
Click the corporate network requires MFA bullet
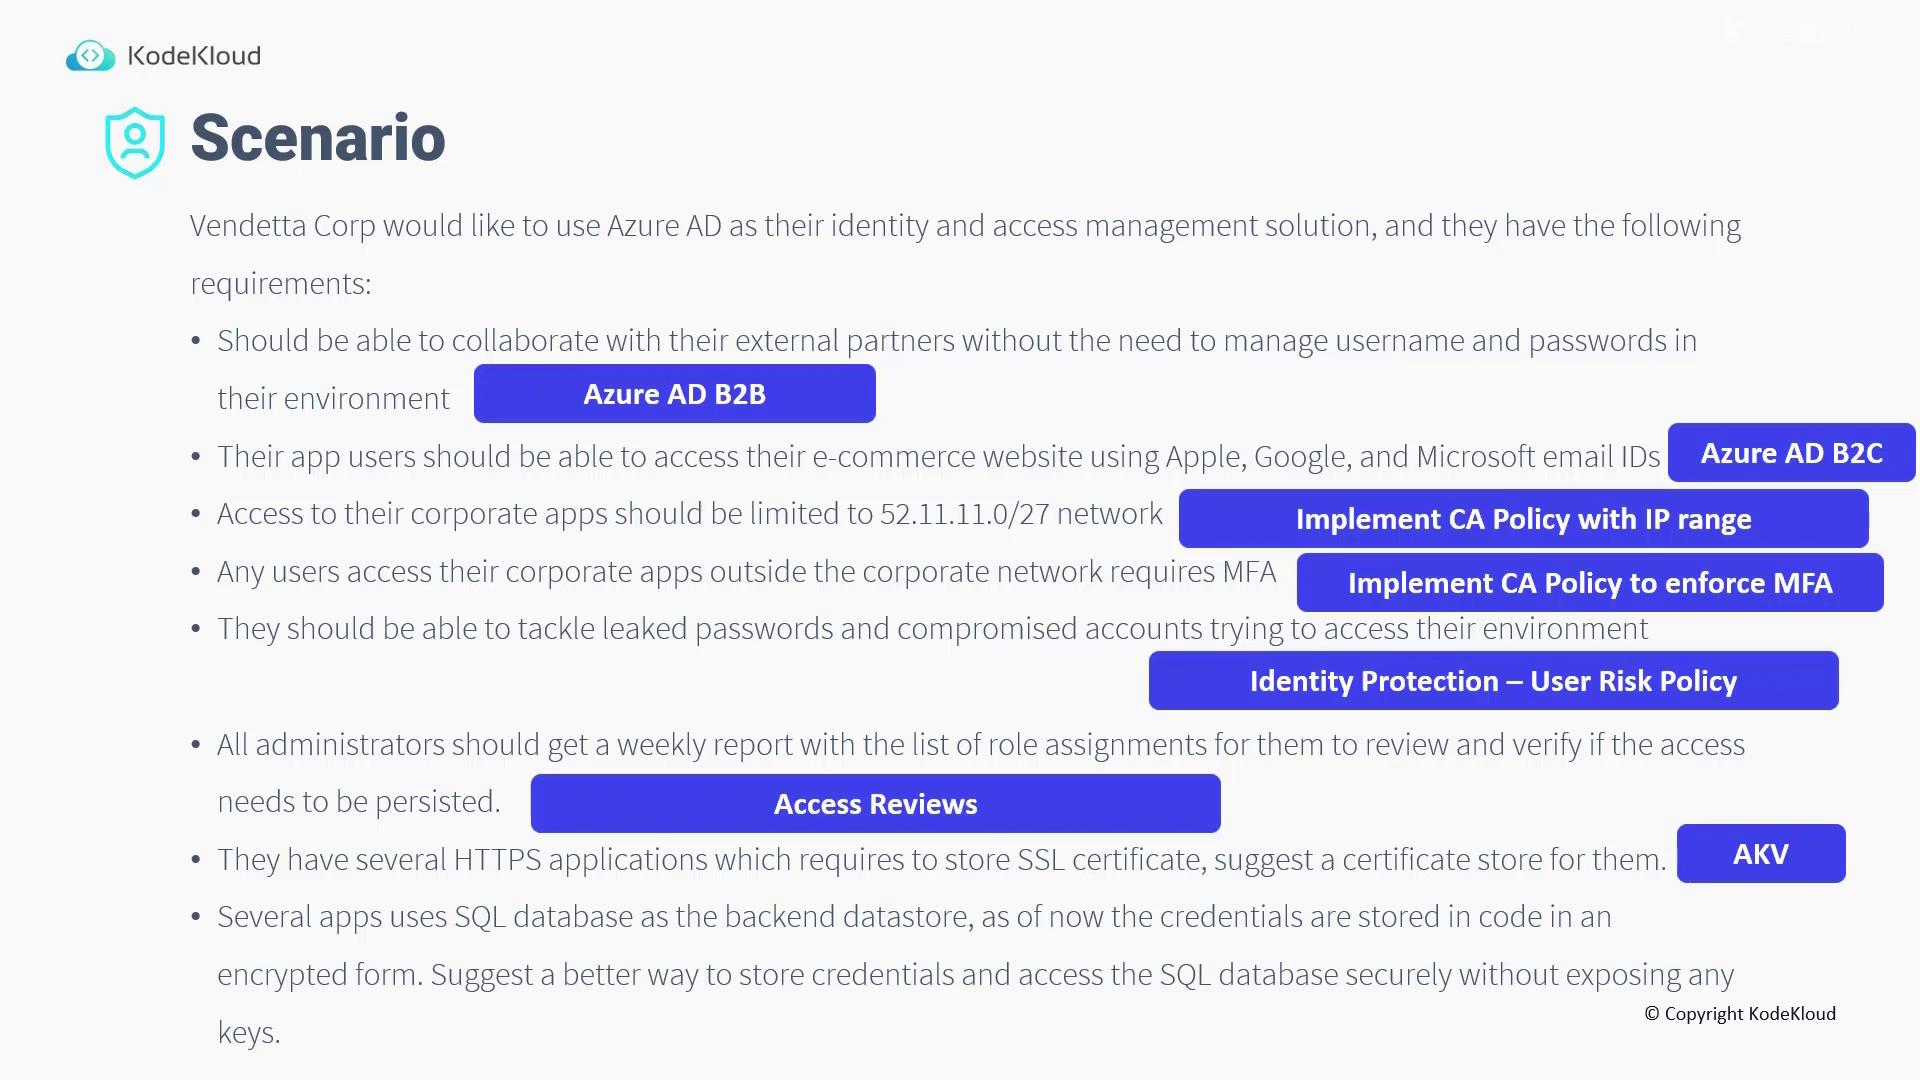746,572
